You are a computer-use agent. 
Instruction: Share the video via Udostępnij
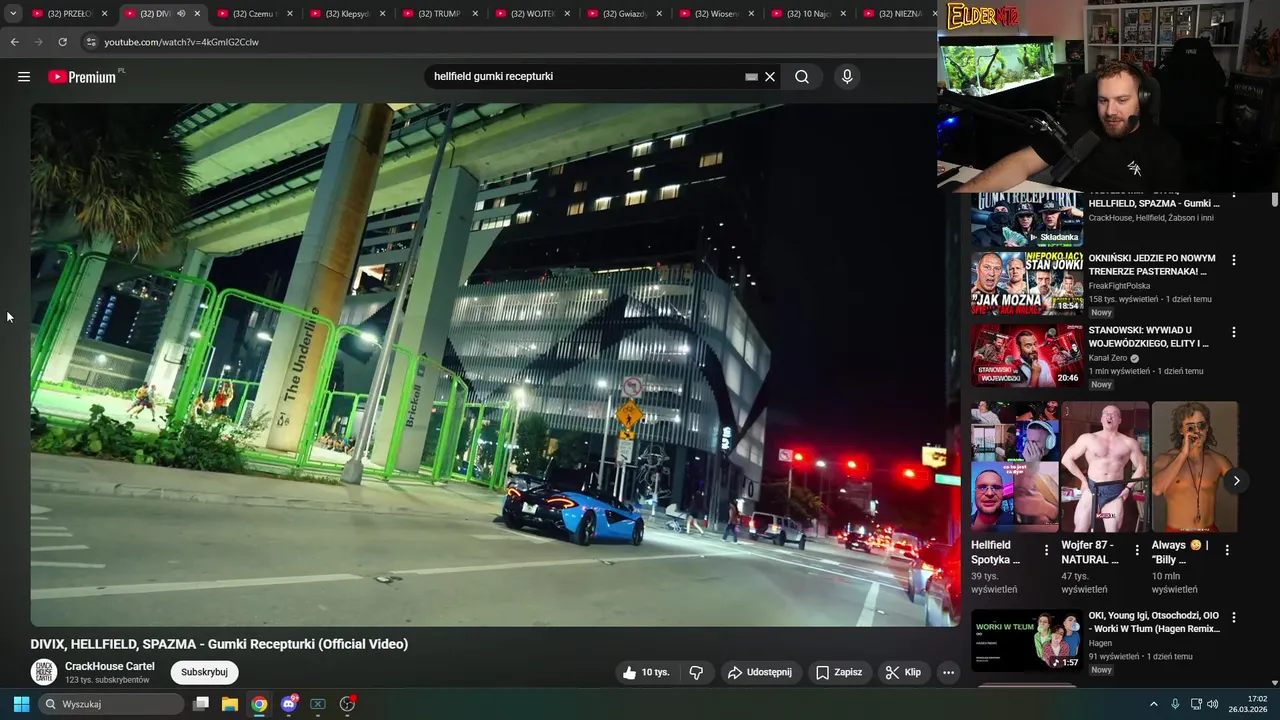click(760, 673)
